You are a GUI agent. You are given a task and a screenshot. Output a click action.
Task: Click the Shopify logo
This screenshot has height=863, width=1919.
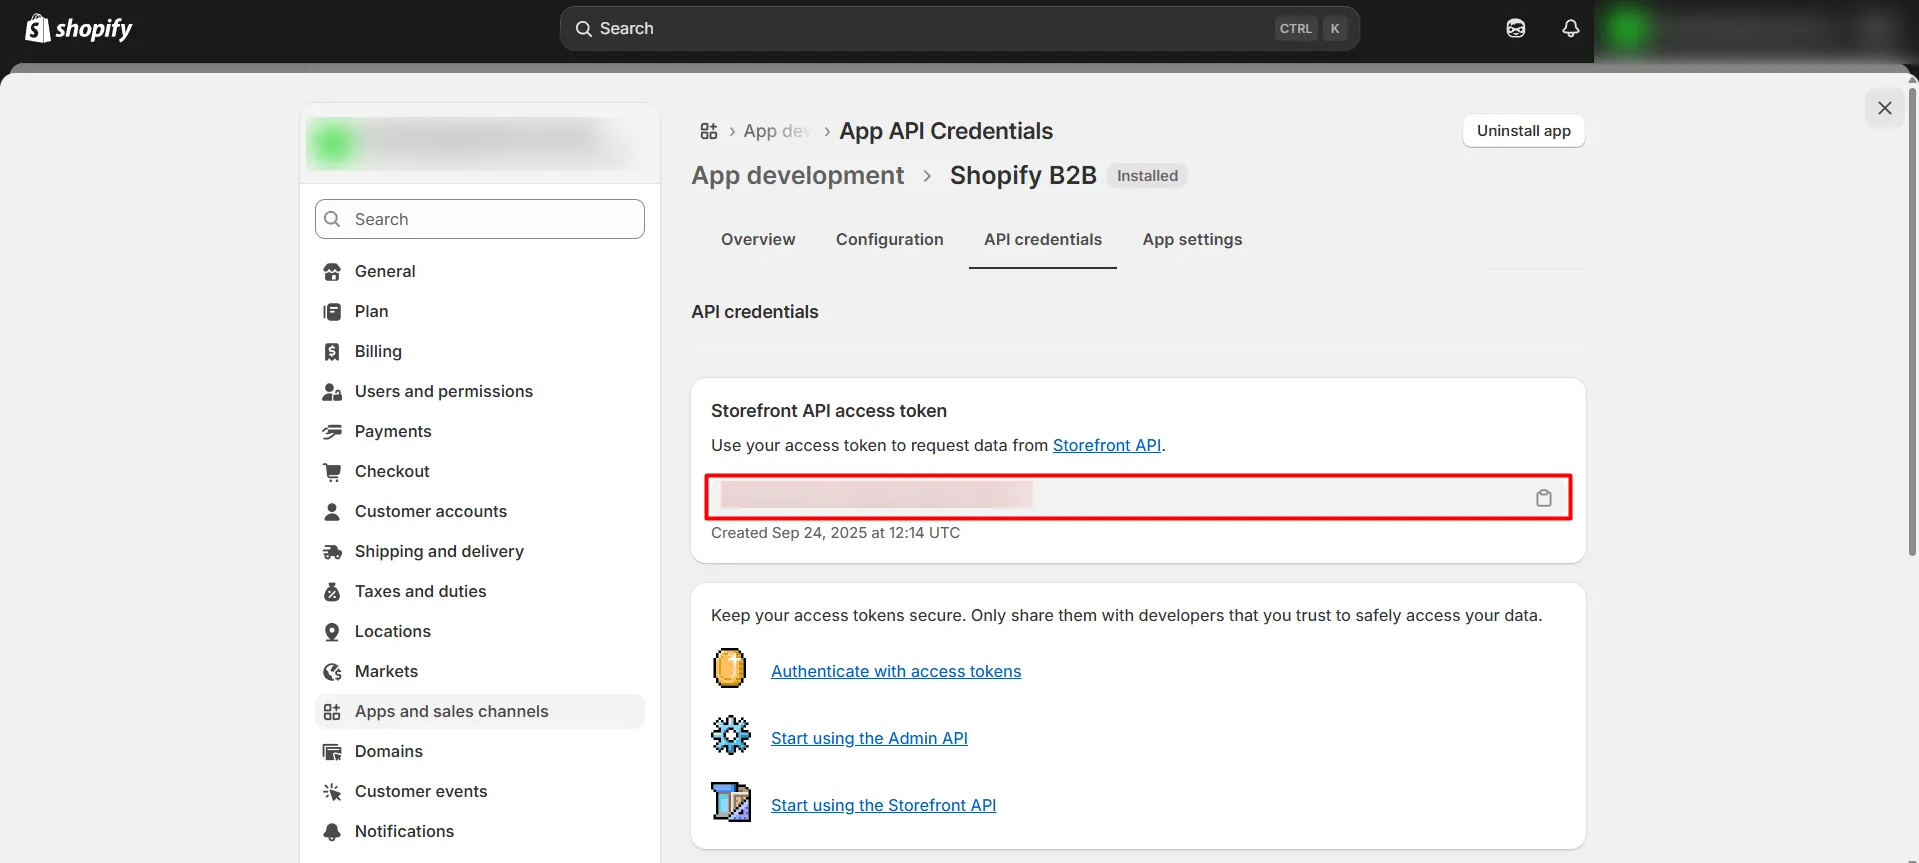click(x=79, y=28)
